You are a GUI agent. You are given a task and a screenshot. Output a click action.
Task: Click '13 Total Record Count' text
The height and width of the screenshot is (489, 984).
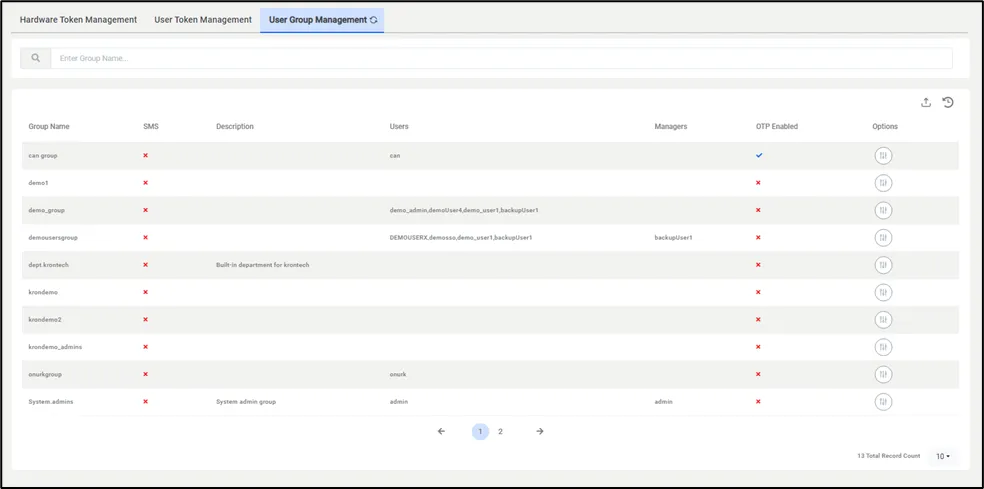(889, 456)
